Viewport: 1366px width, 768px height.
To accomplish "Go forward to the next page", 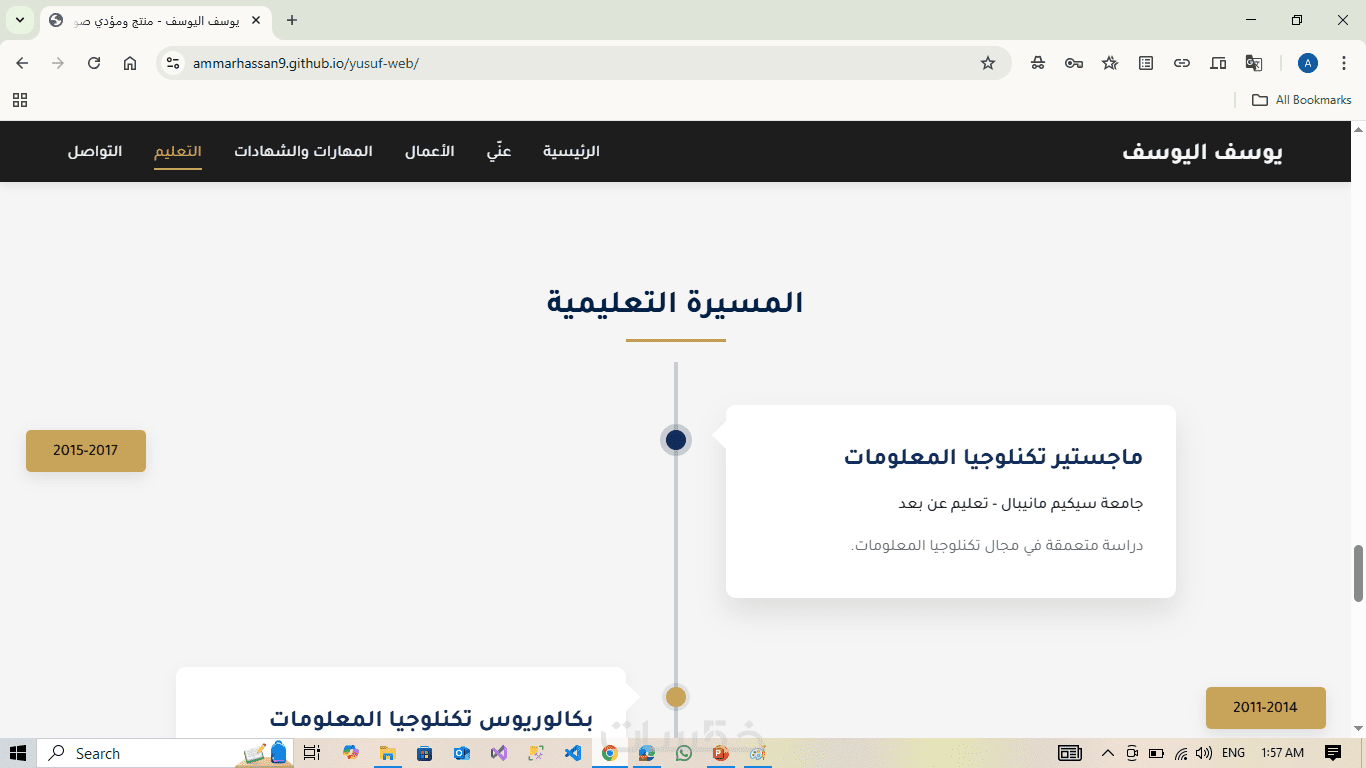I will click(x=58, y=63).
